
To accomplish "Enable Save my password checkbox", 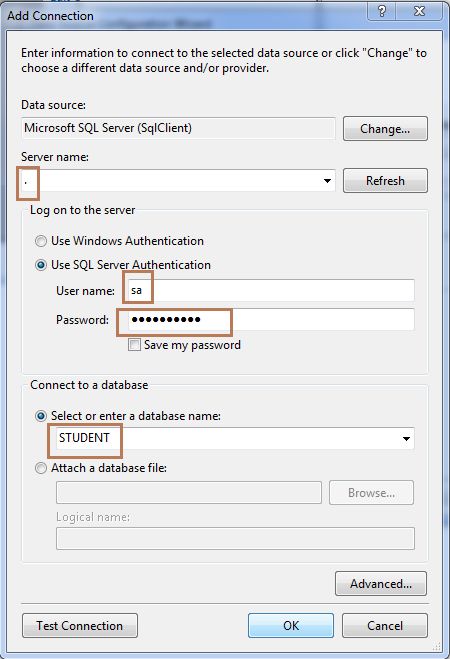I will coord(134,345).
